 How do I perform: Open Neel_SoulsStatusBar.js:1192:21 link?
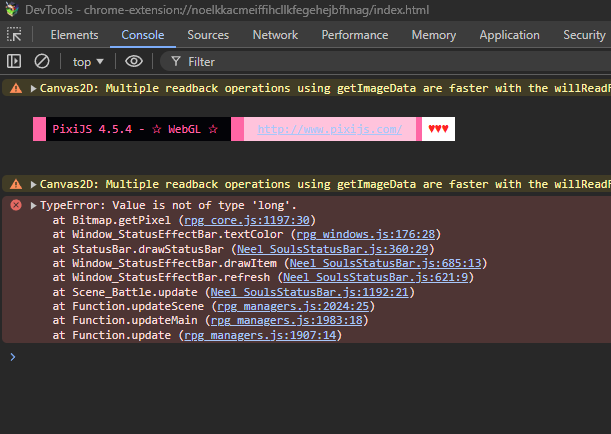pos(309,292)
